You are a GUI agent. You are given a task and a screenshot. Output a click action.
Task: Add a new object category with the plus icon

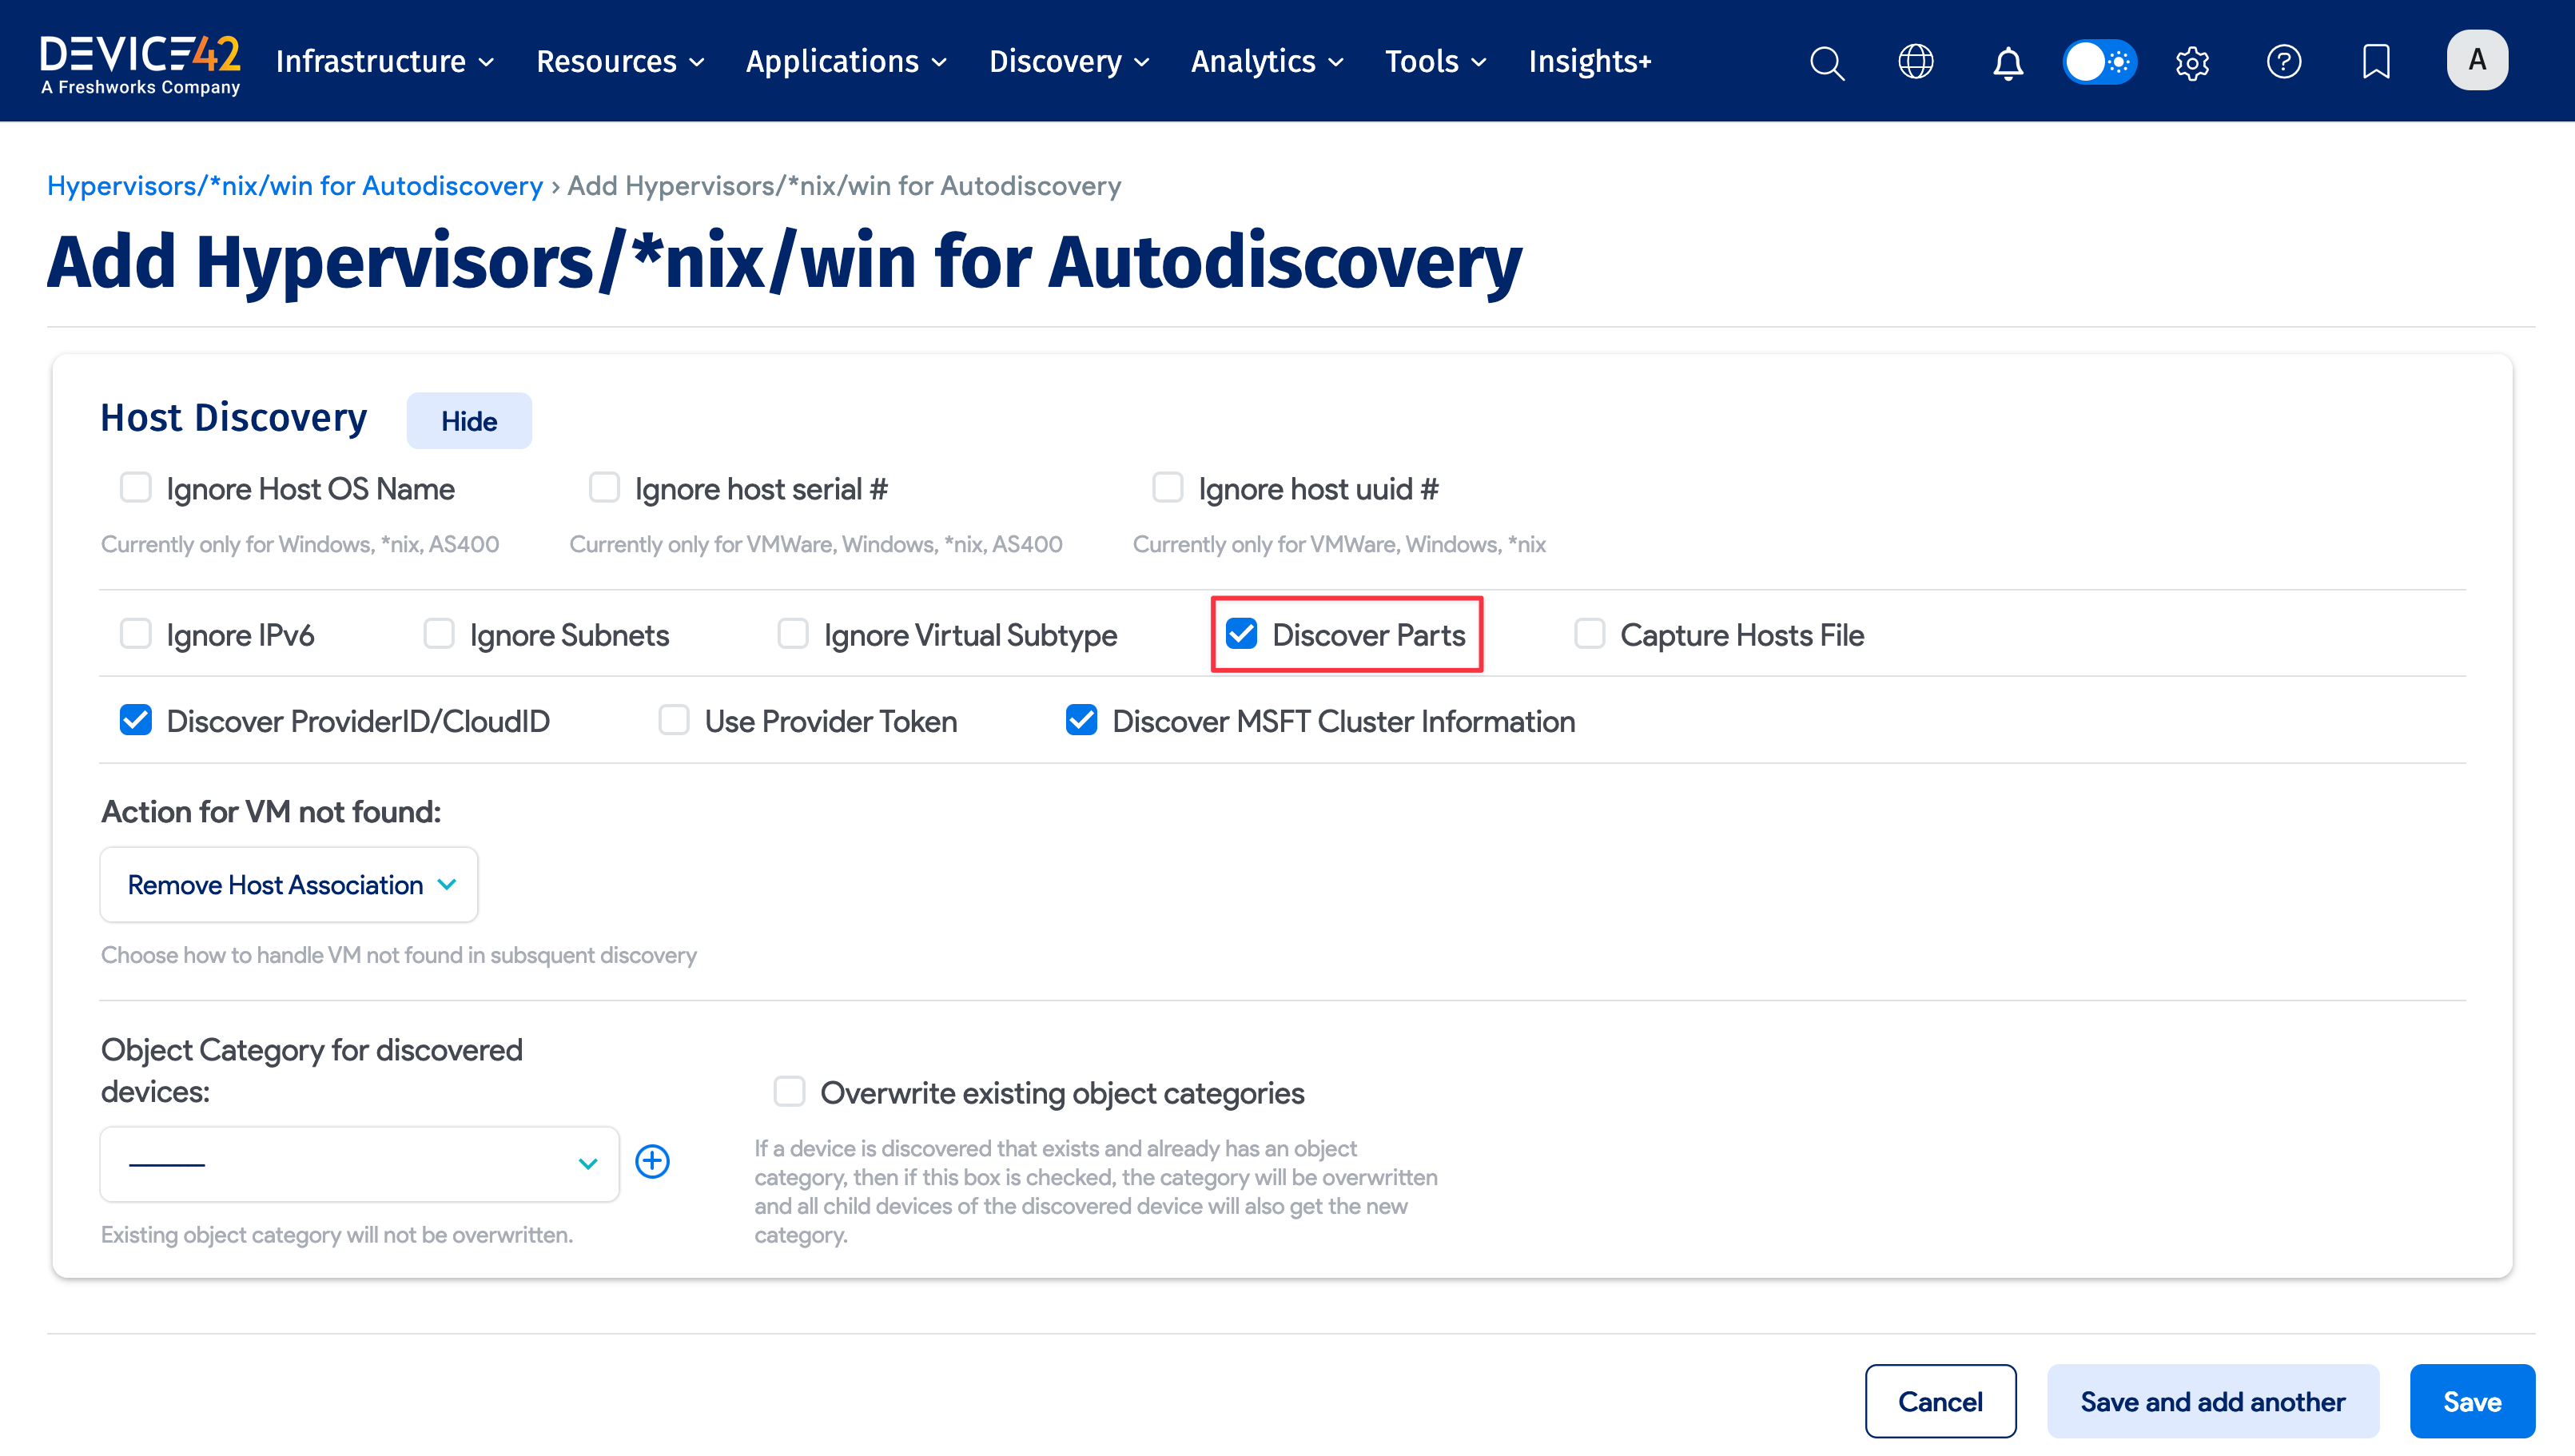(x=653, y=1162)
